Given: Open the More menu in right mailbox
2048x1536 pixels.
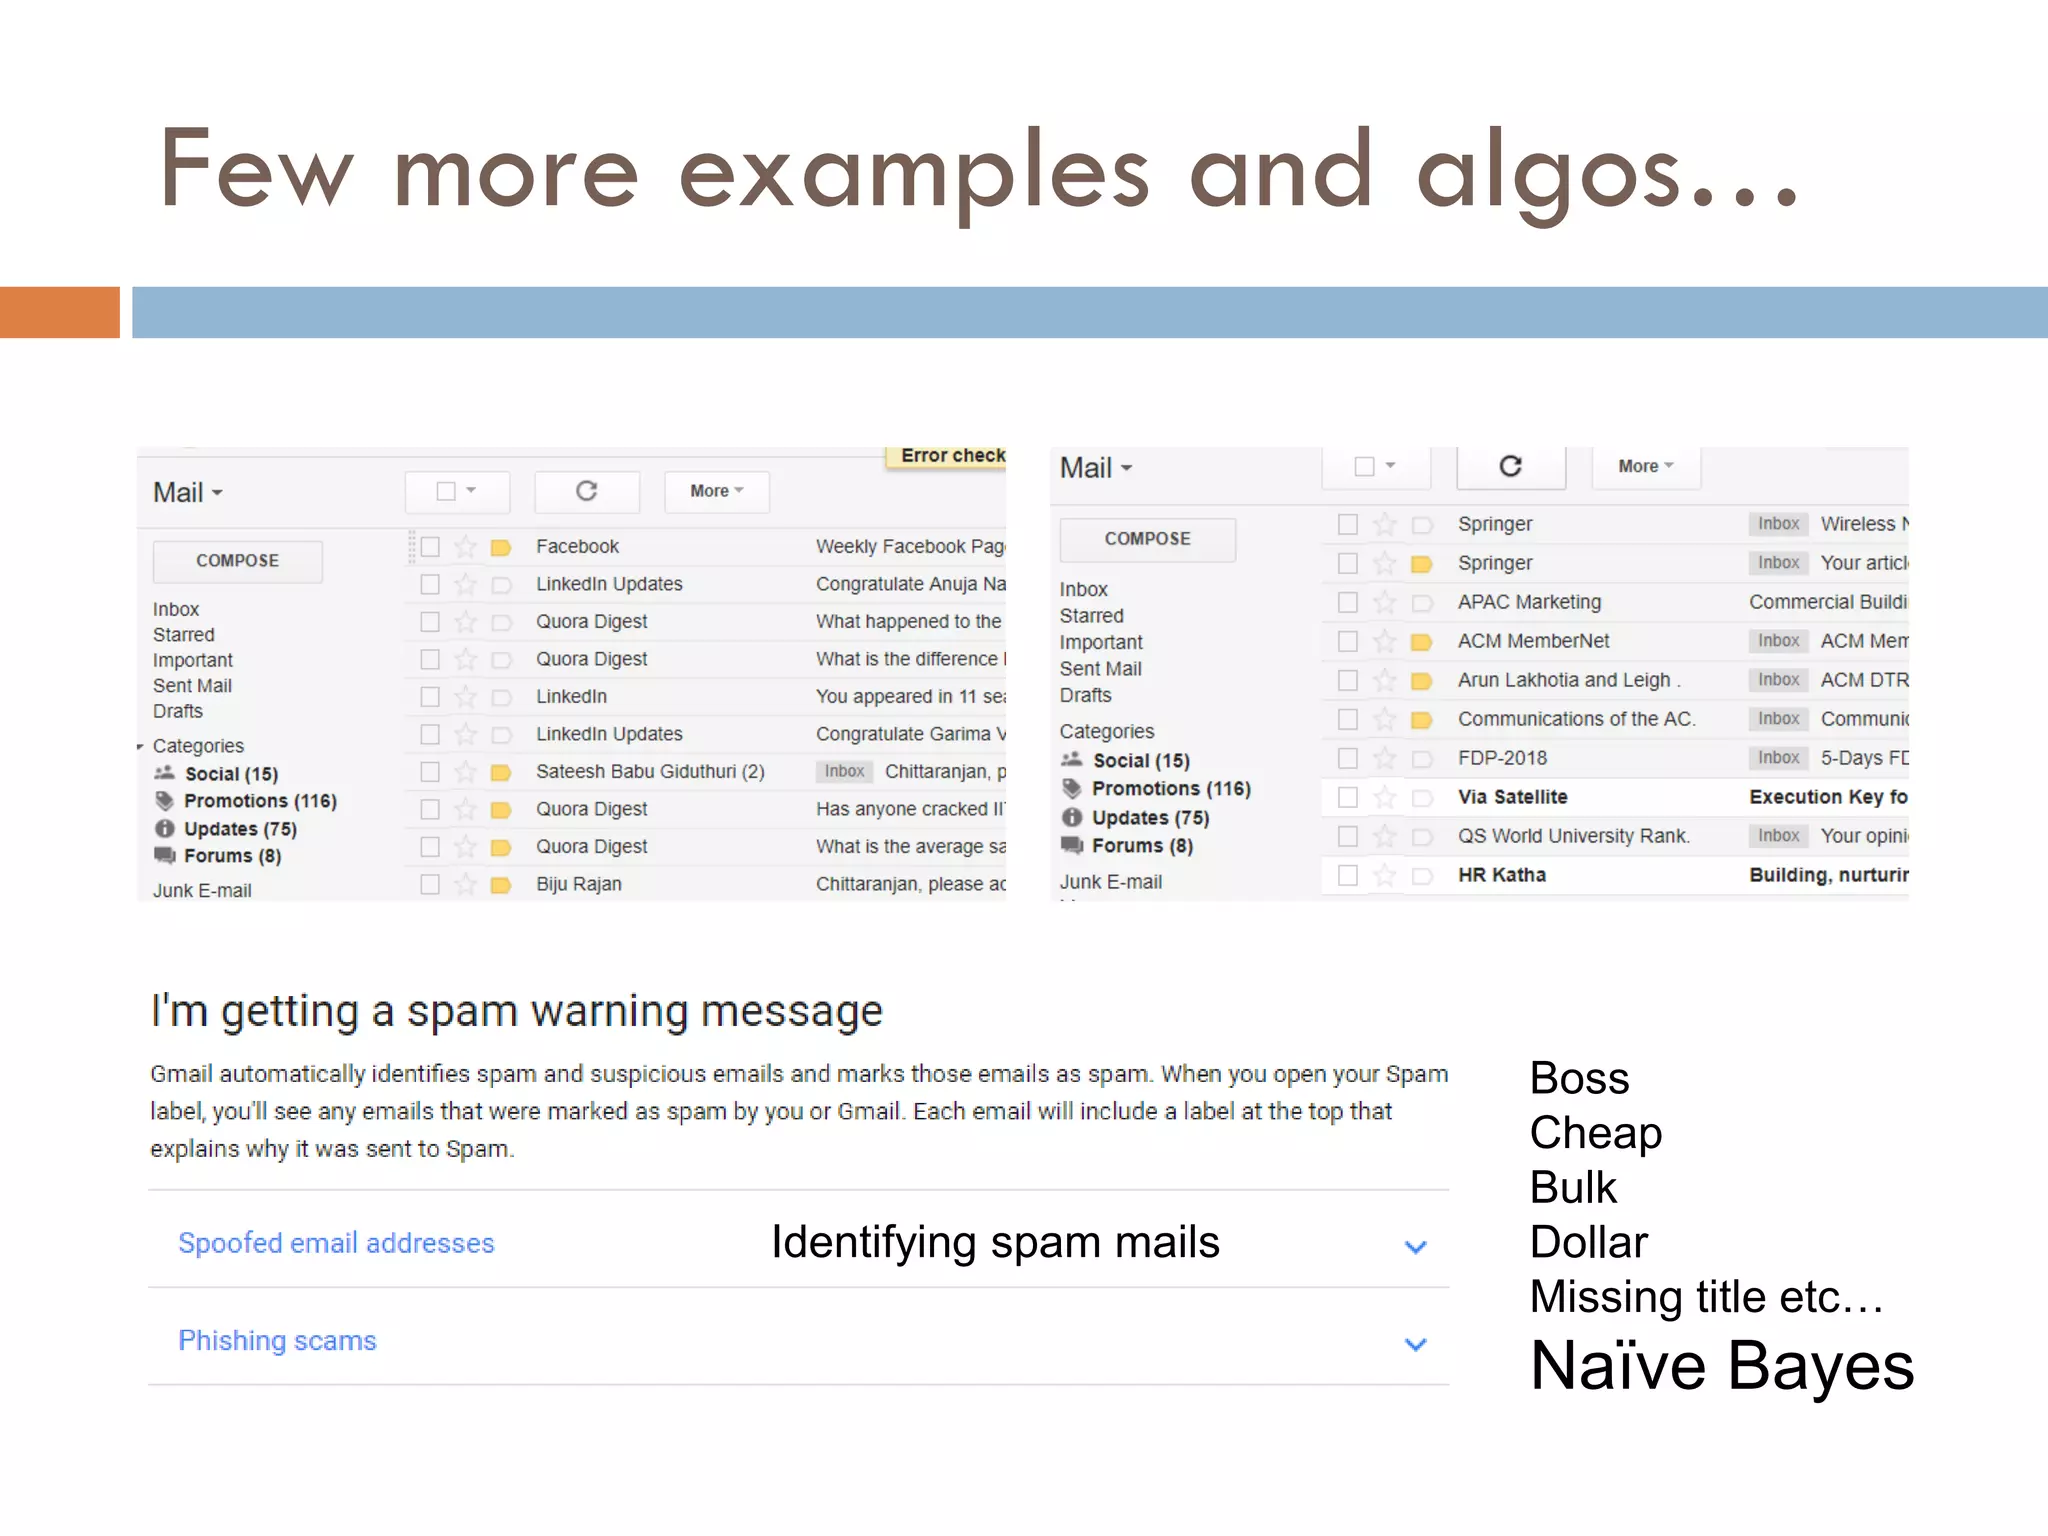Looking at the screenshot, I should tap(1646, 466).
